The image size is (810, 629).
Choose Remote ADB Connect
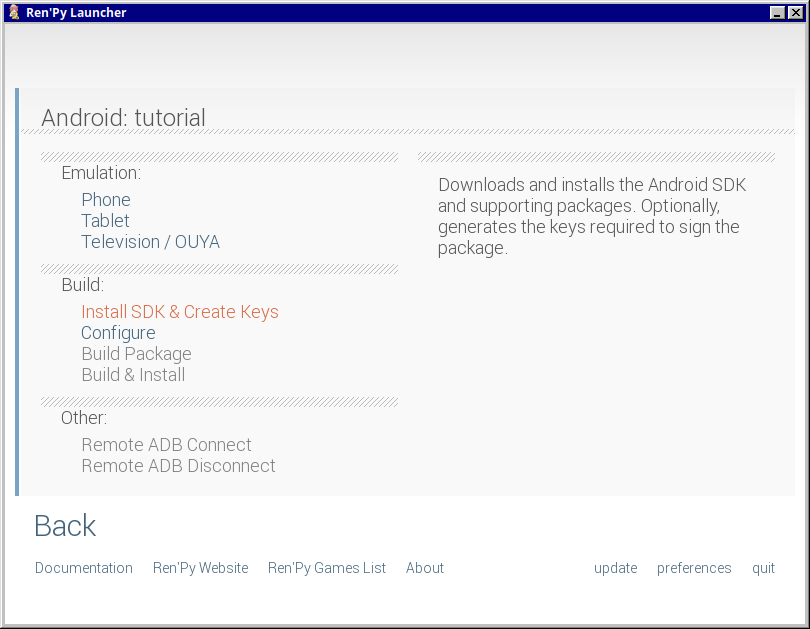pyautogui.click(x=166, y=445)
